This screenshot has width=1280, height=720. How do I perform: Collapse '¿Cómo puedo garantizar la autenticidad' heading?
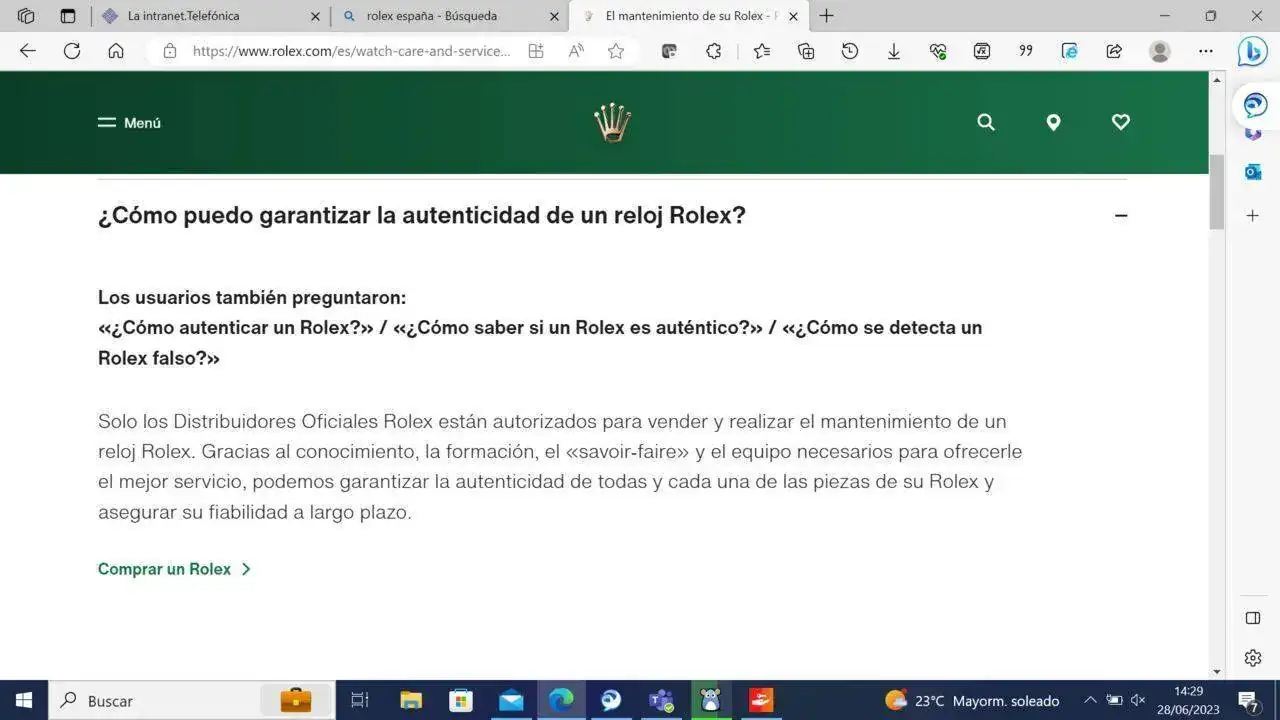tap(422, 215)
